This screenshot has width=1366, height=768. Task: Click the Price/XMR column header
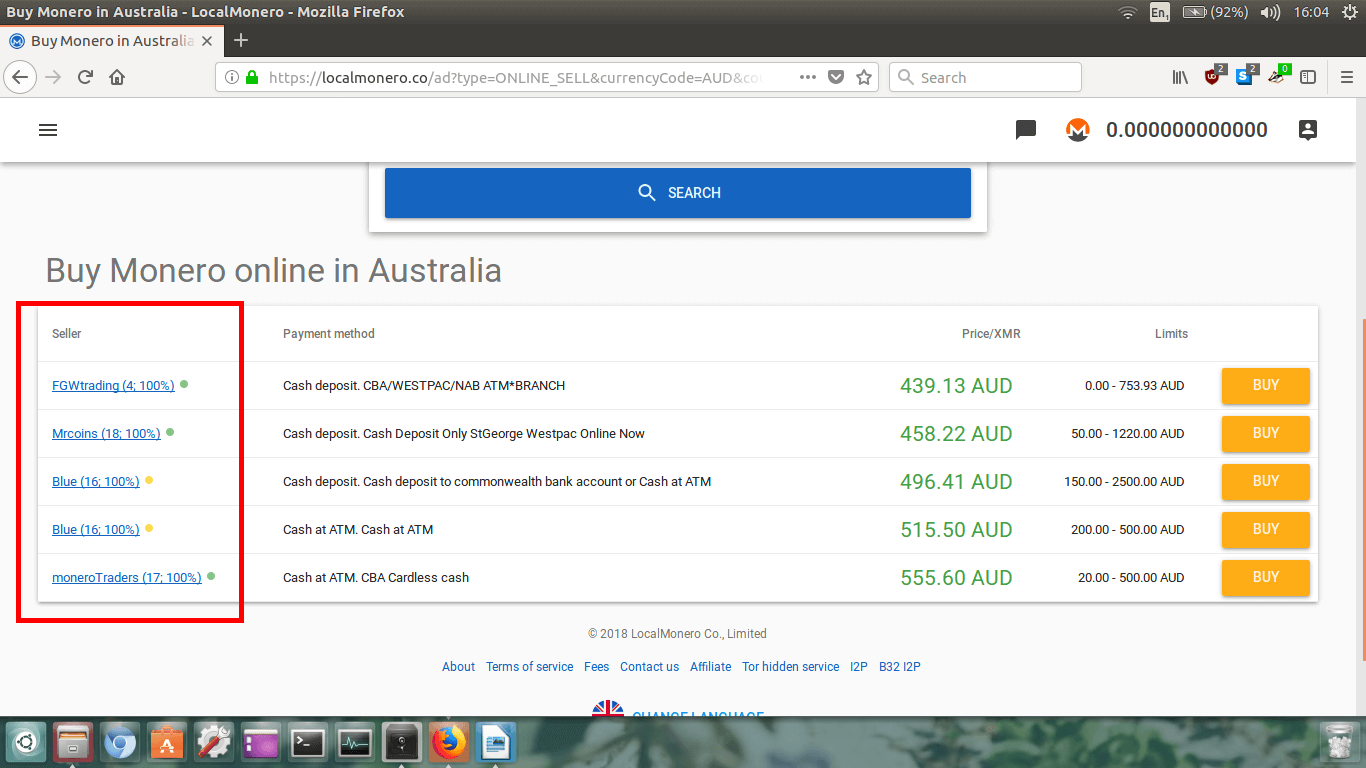(x=991, y=334)
